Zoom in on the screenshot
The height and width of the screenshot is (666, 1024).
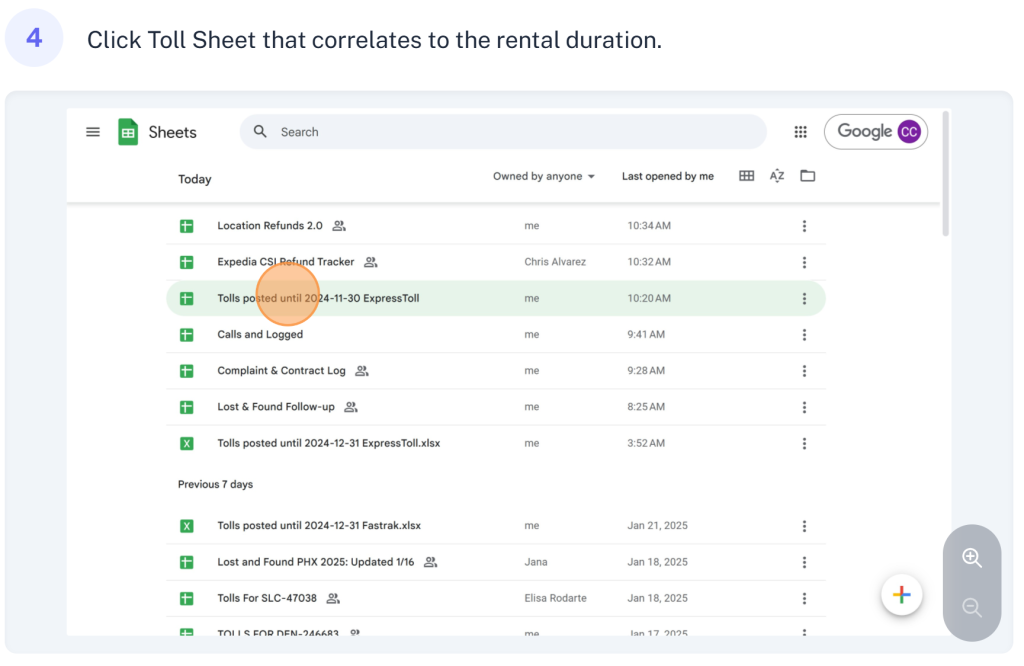click(x=971, y=558)
